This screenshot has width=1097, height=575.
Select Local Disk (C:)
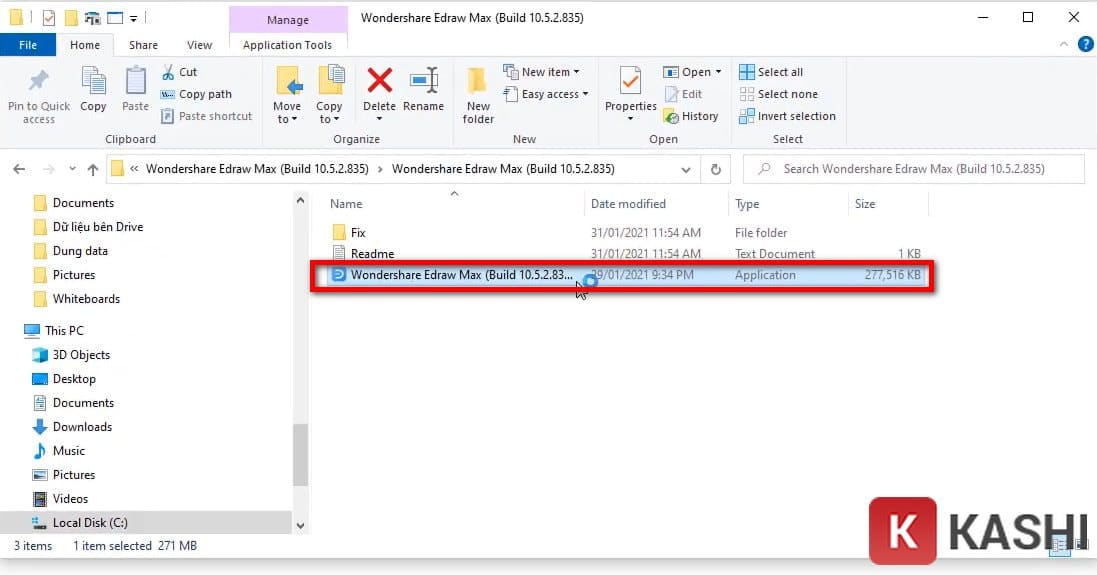[90, 523]
